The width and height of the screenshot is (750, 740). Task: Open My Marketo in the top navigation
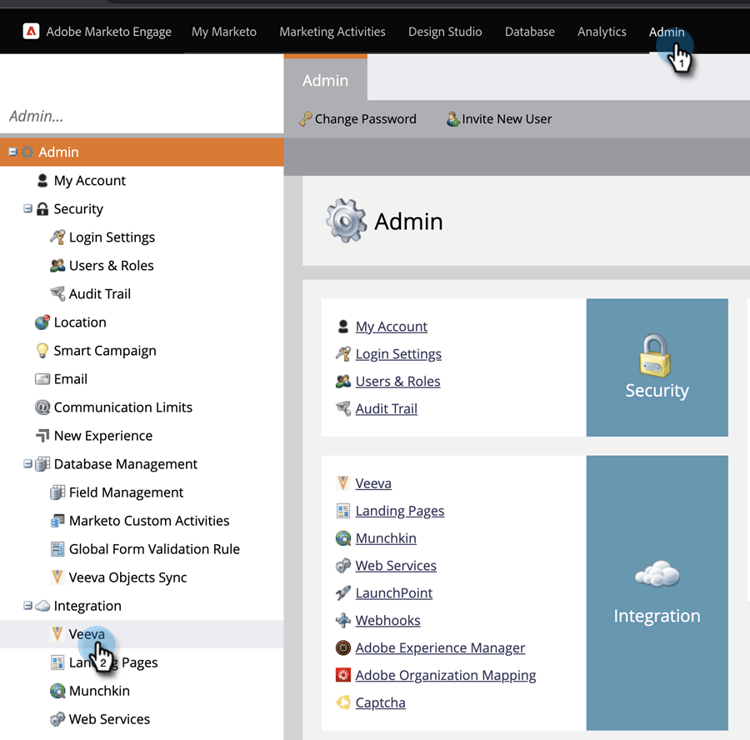[224, 32]
